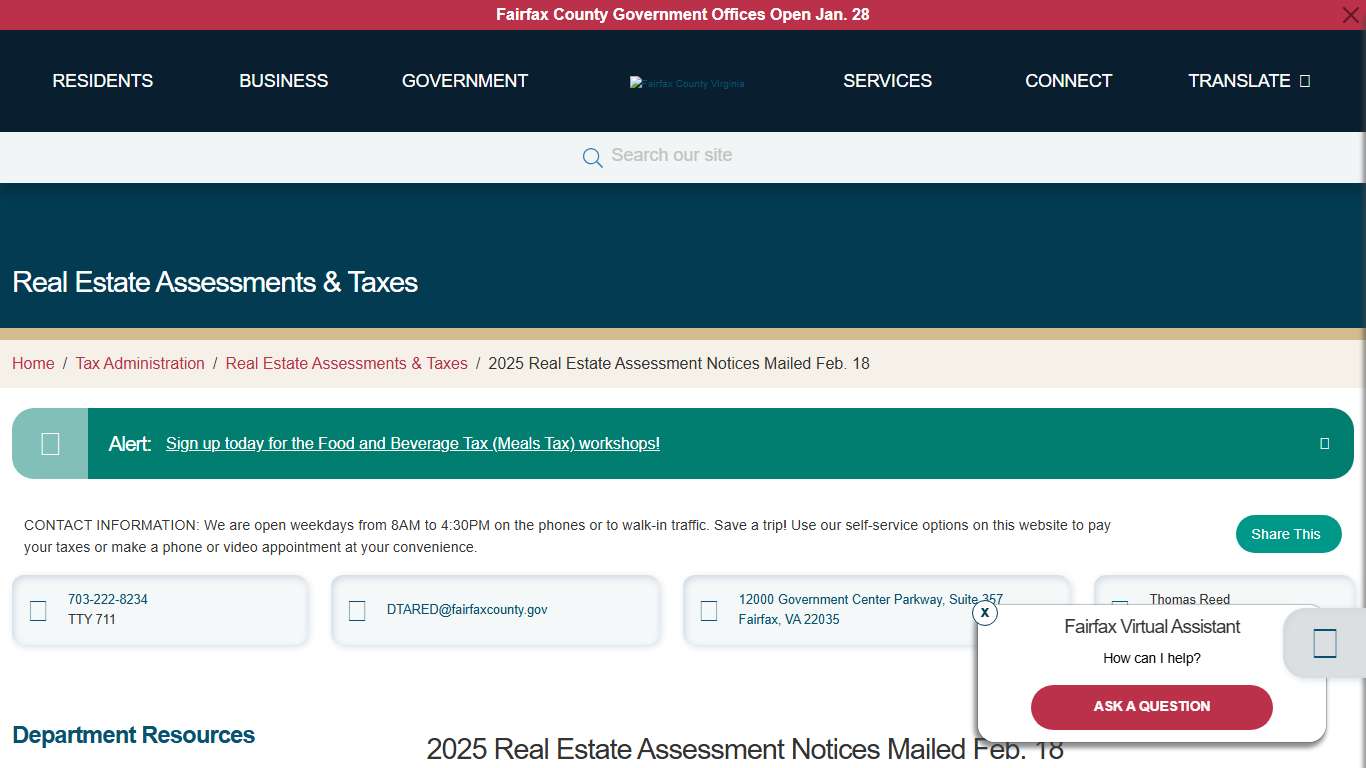Viewport: 1366px width, 768px height.
Task: Click the envelope icon beside DTARED@fairfaxcounty.gov
Action: 357,610
